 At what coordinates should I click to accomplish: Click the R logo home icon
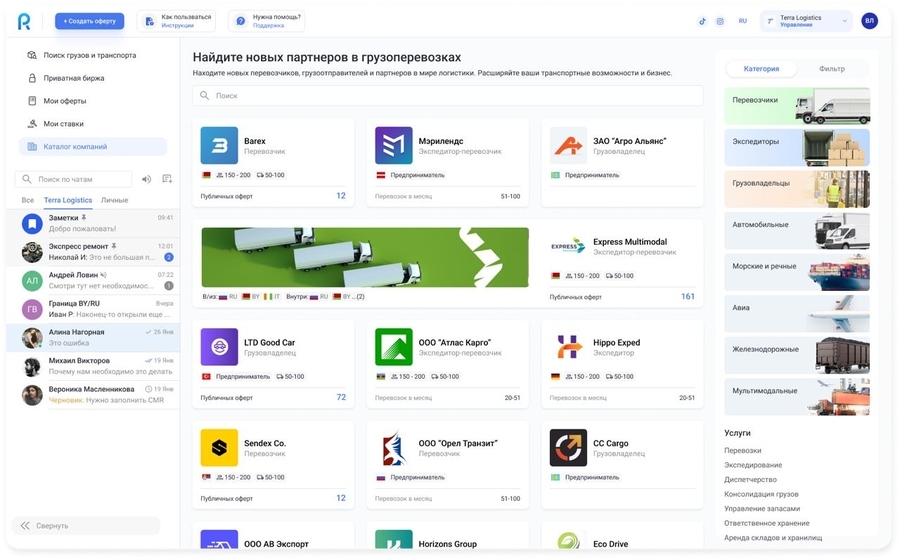(x=24, y=21)
